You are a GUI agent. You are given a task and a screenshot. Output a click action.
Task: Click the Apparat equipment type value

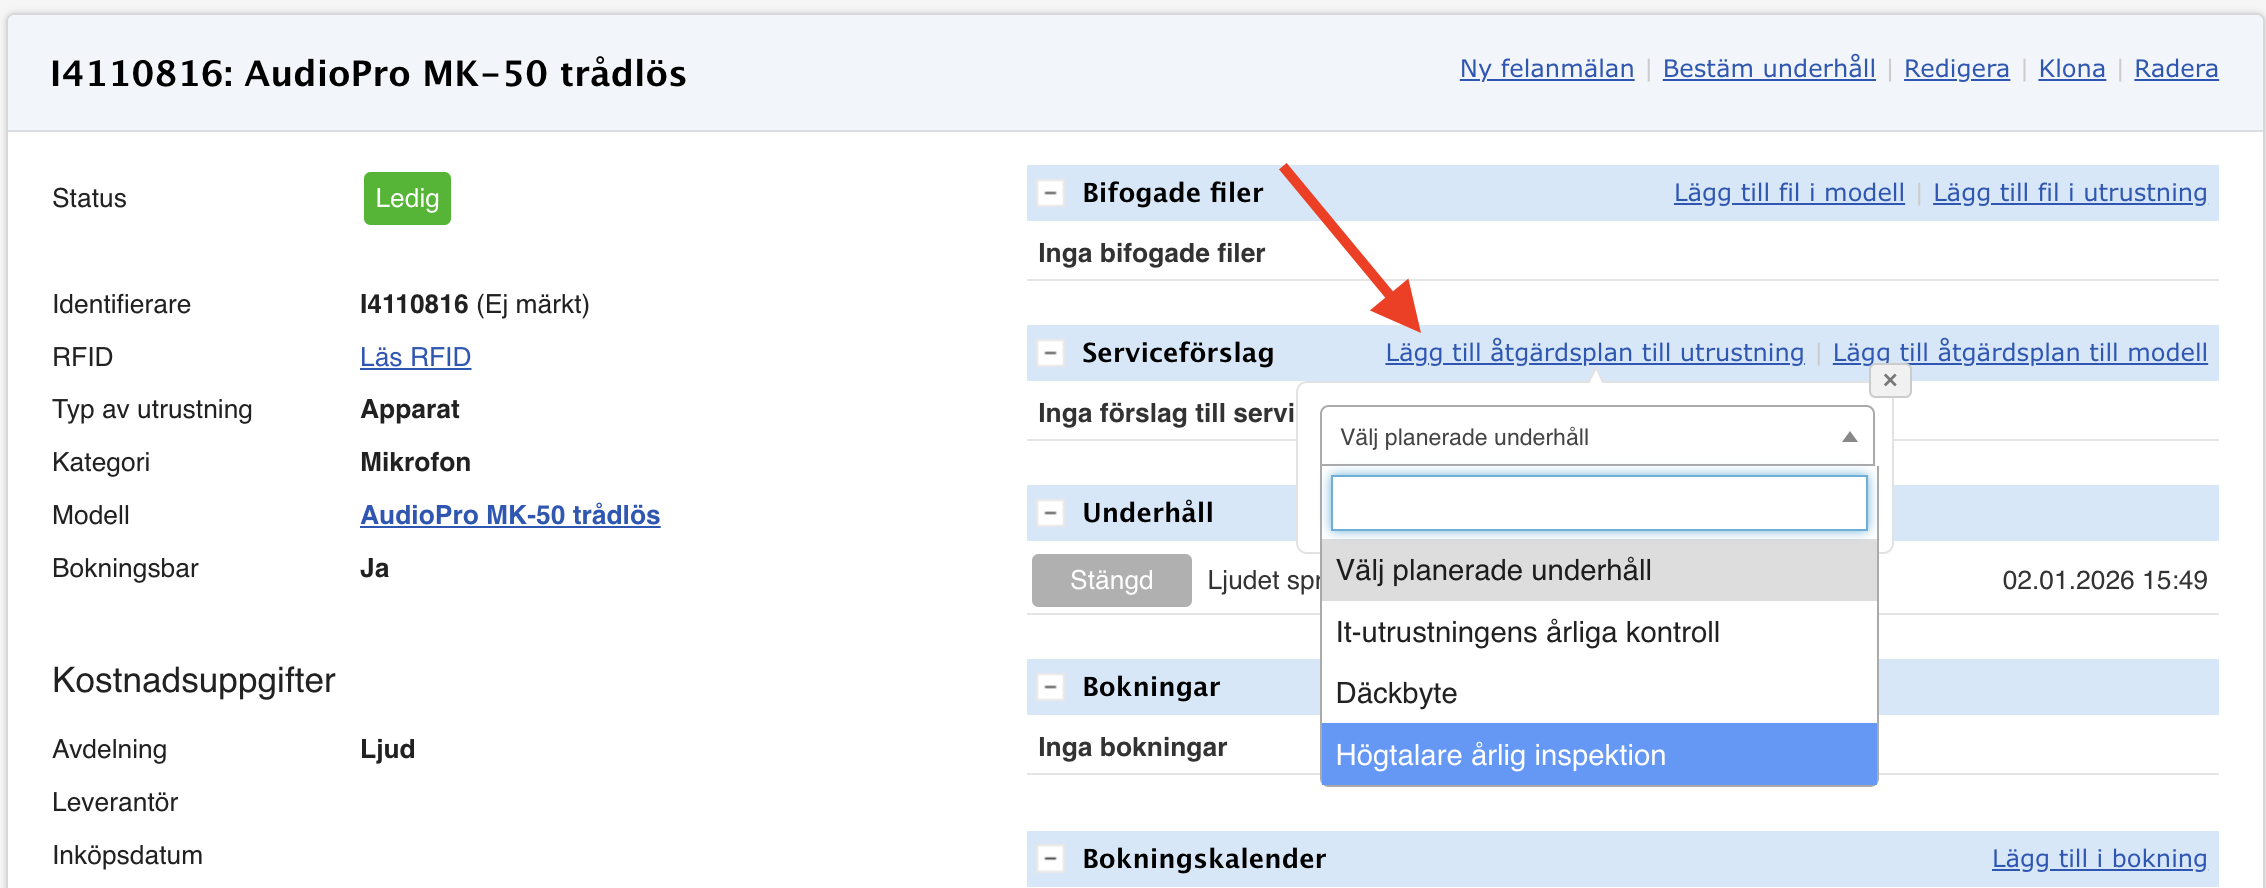[x=409, y=409]
